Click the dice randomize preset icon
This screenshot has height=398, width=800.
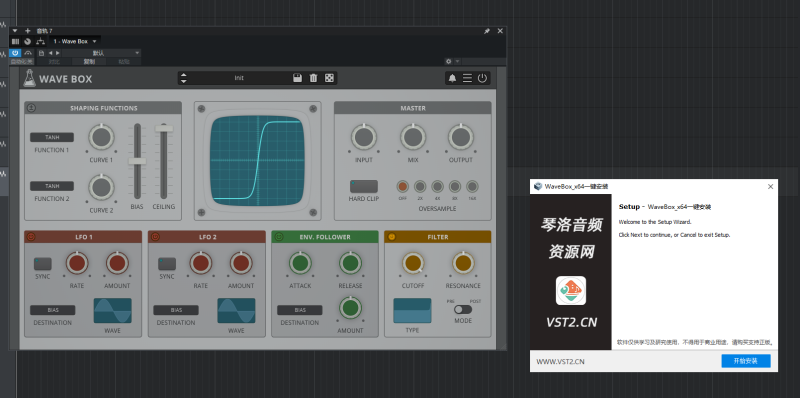329,78
